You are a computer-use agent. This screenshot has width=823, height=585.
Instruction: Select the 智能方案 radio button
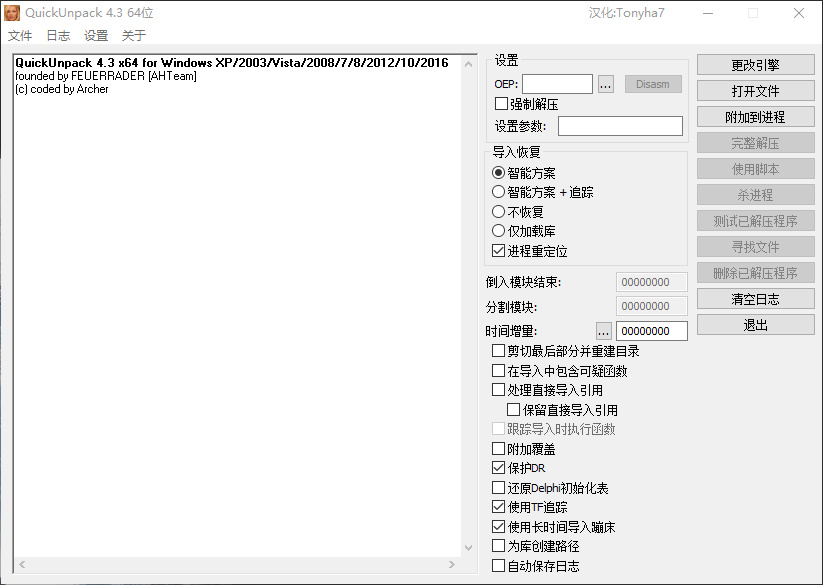498,173
